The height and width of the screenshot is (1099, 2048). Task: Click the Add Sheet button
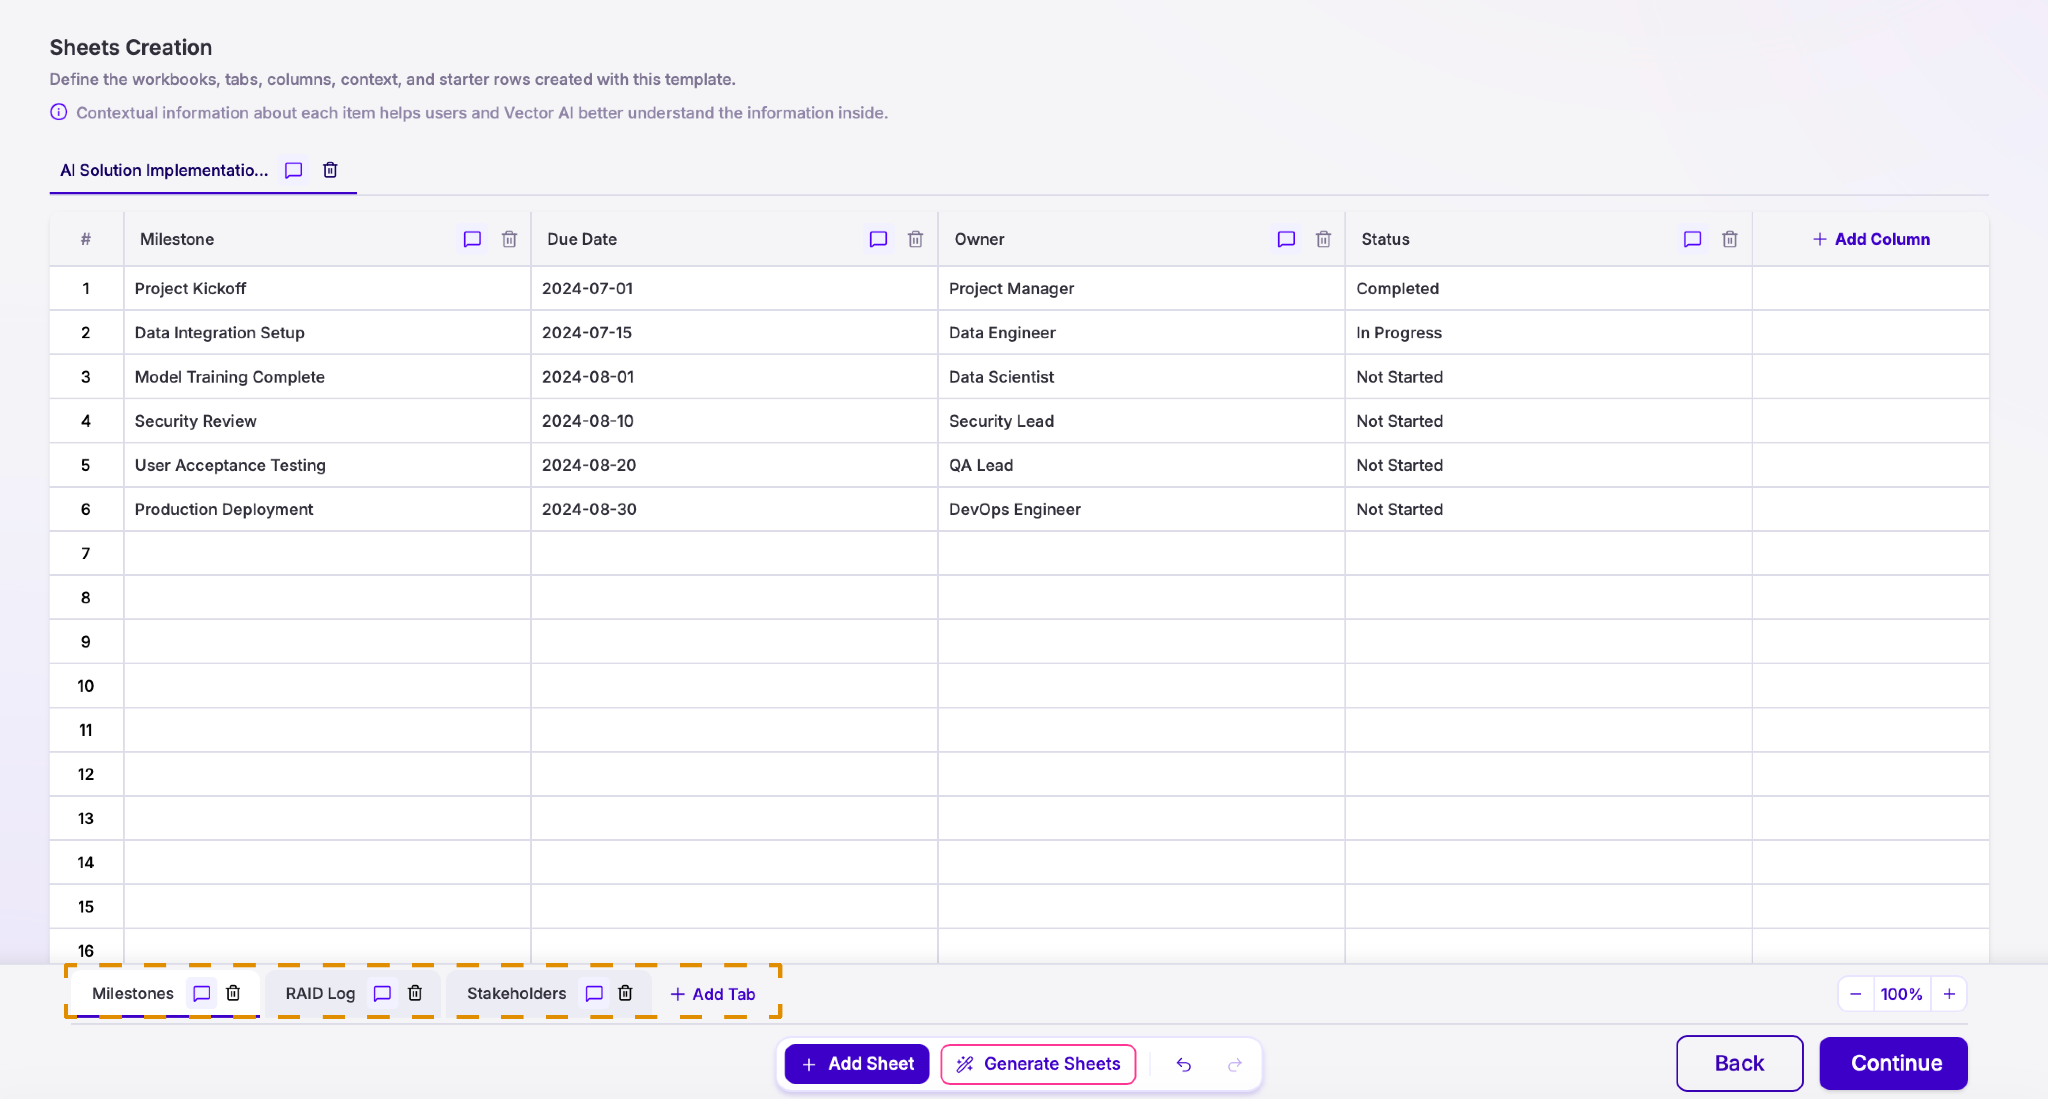point(857,1064)
